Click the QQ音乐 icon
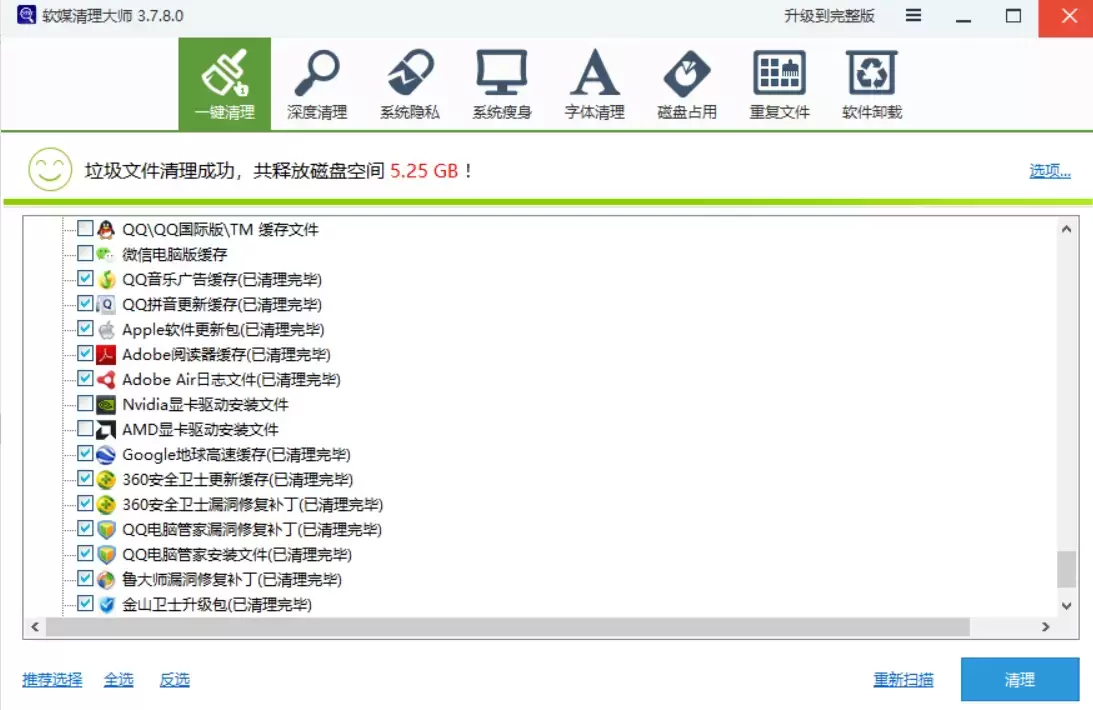 click(106, 279)
